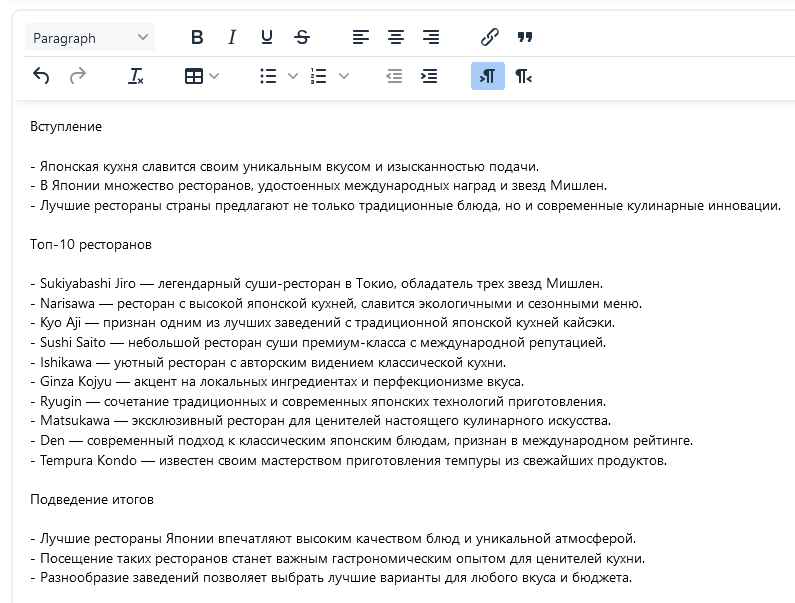Apply a numbered list
This screenshot has width=795, height=603.
[x=319, y=76]
